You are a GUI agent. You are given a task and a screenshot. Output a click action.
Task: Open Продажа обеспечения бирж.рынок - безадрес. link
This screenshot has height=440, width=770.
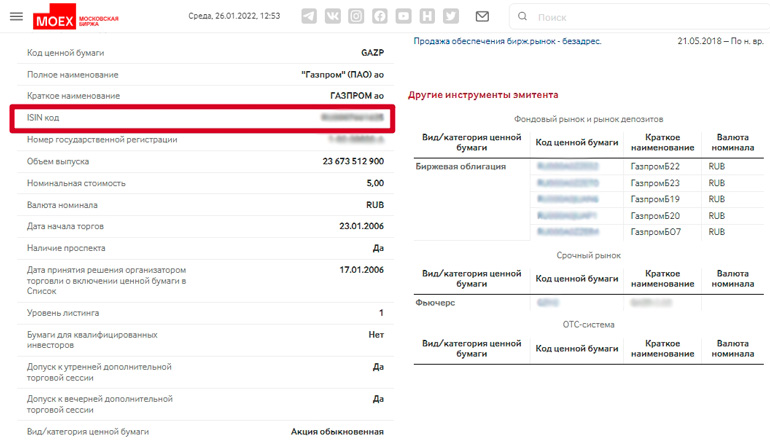click(507, 41)
